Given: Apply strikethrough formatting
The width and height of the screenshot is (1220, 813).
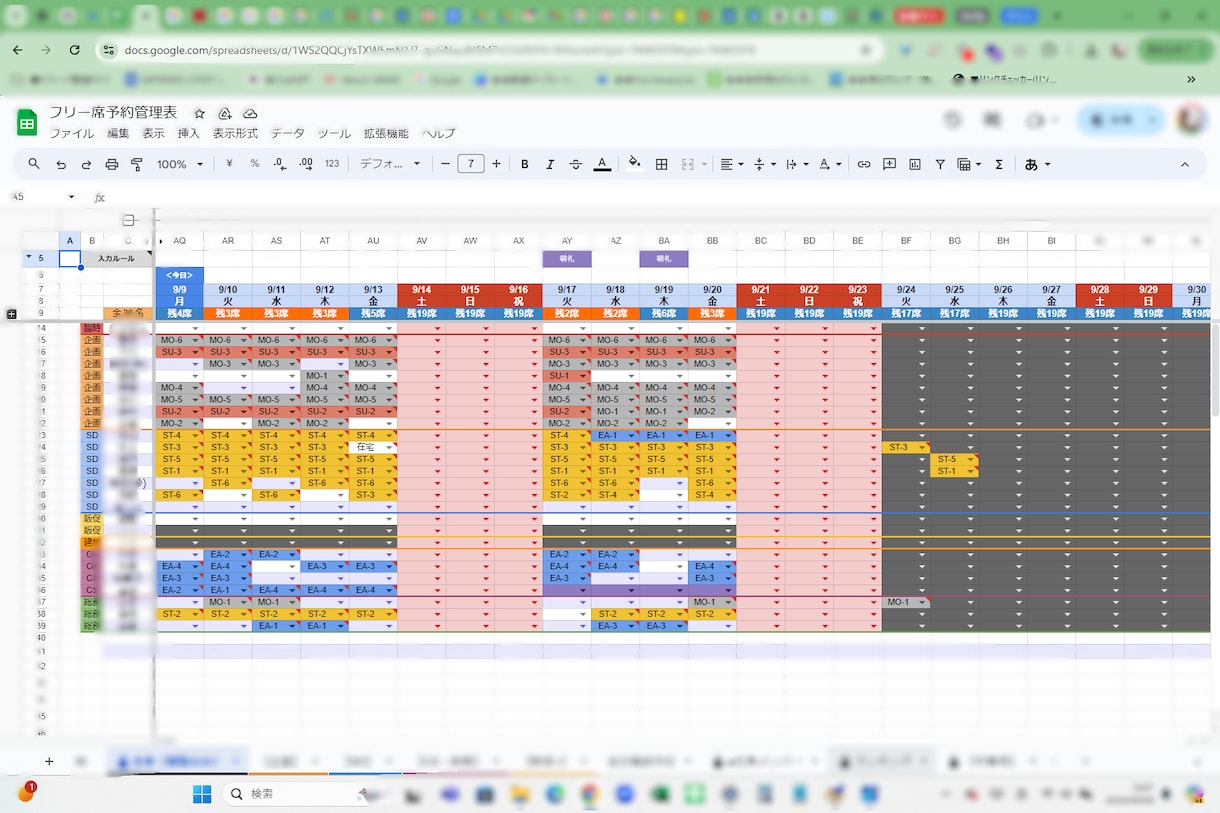Looking at the screenshot, I should coord(575,164).
